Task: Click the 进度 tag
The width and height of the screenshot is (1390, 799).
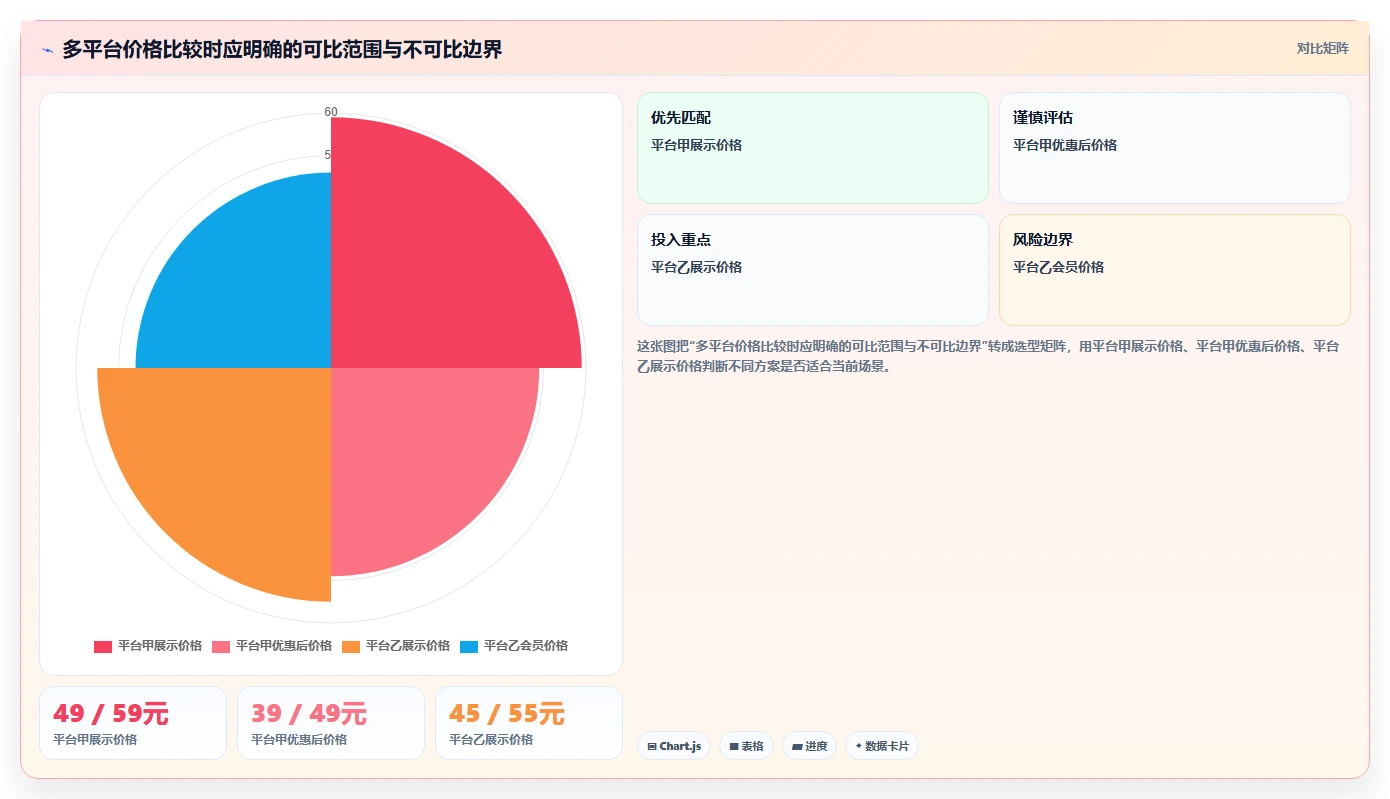Action: (x=809, y=746)
